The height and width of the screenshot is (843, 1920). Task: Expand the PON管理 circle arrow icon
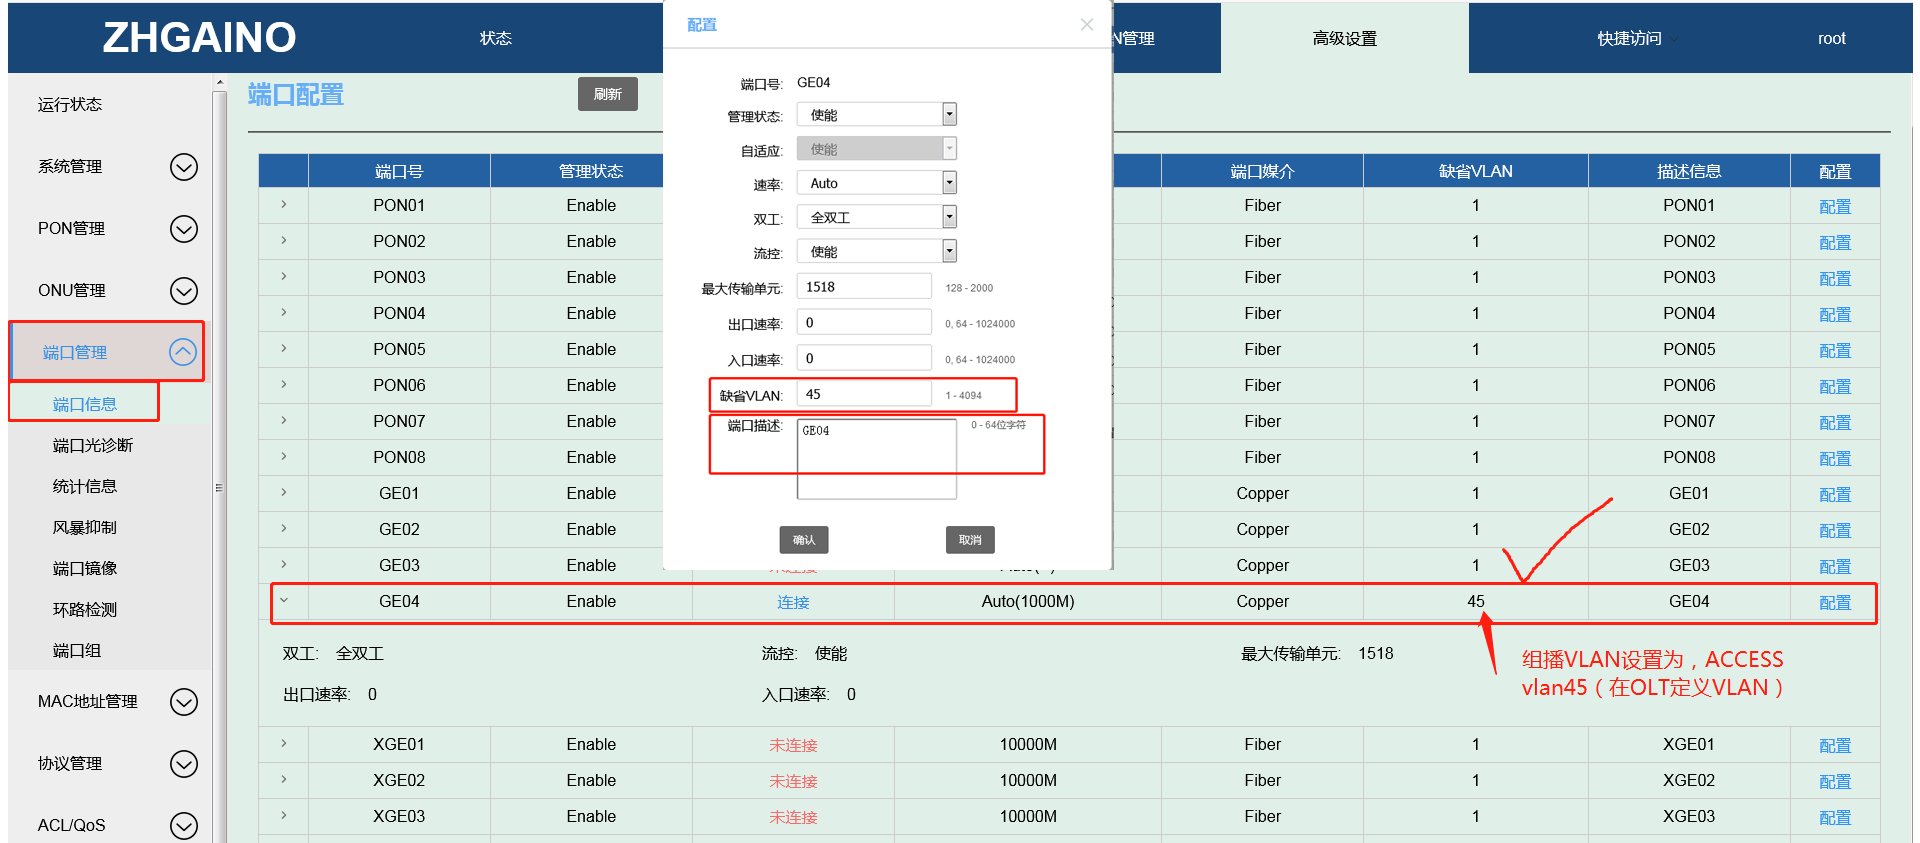[x=183, y=229]
